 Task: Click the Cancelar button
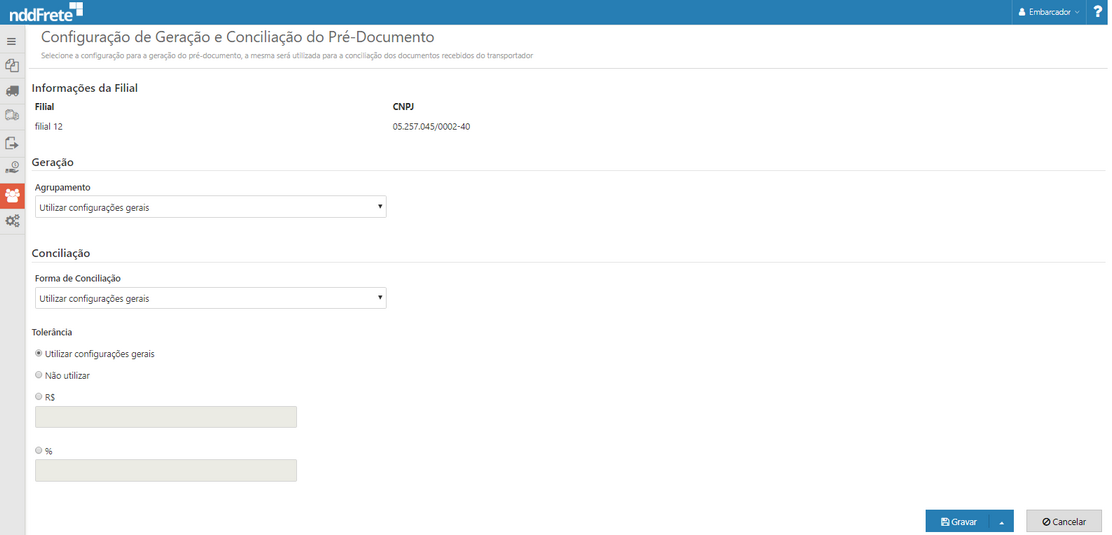(x=1064, y=522)
